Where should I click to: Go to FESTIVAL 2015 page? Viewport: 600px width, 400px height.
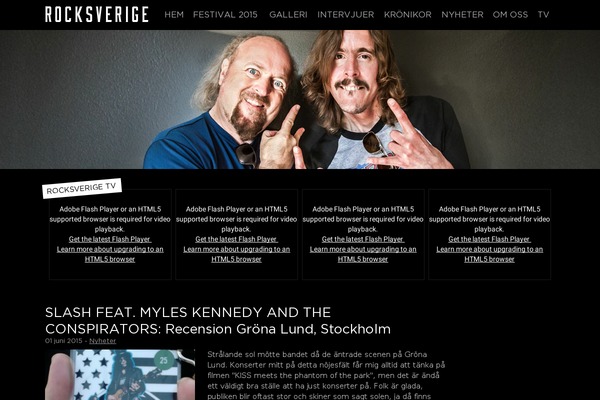click(225, 15)
